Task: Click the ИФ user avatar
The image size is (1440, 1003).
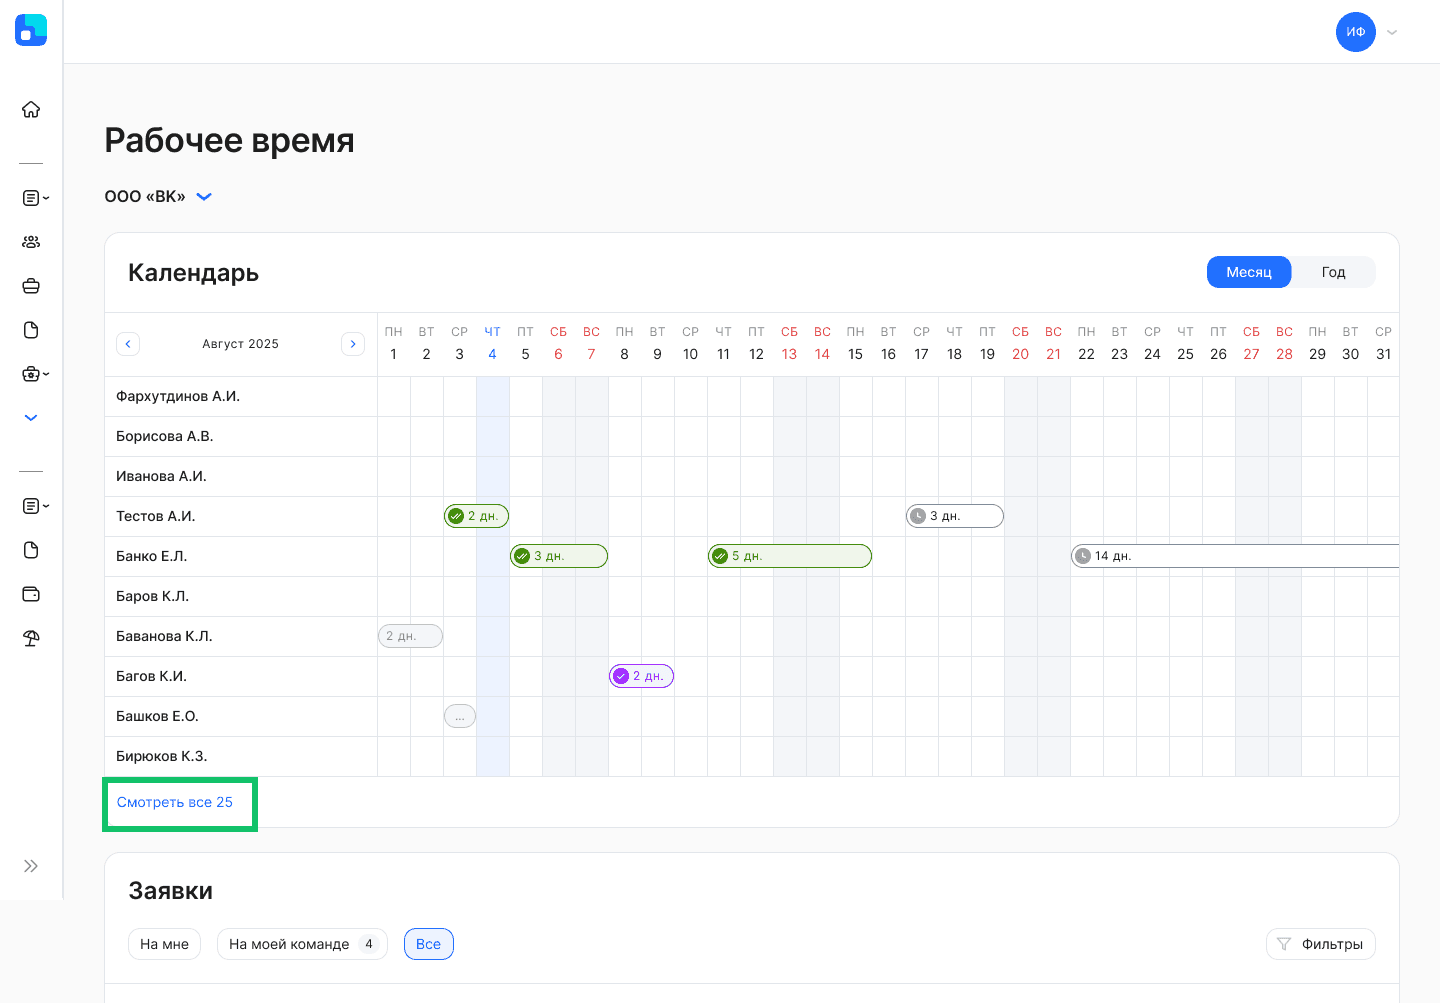Action: [x=1356, y=32]
